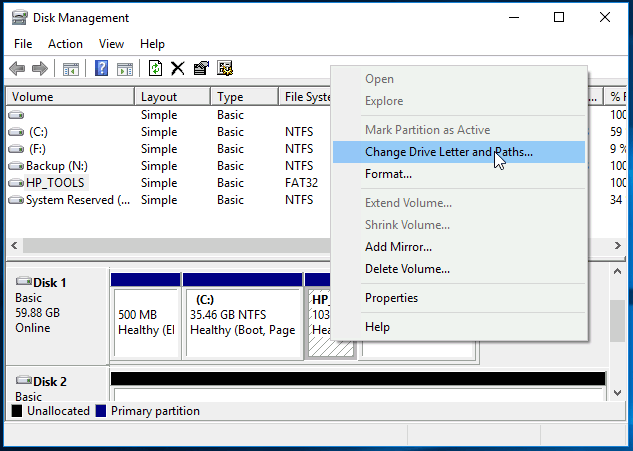Screen dimensions: 633x451
Task: Sort by the Type column header
Action: [245, 97]
